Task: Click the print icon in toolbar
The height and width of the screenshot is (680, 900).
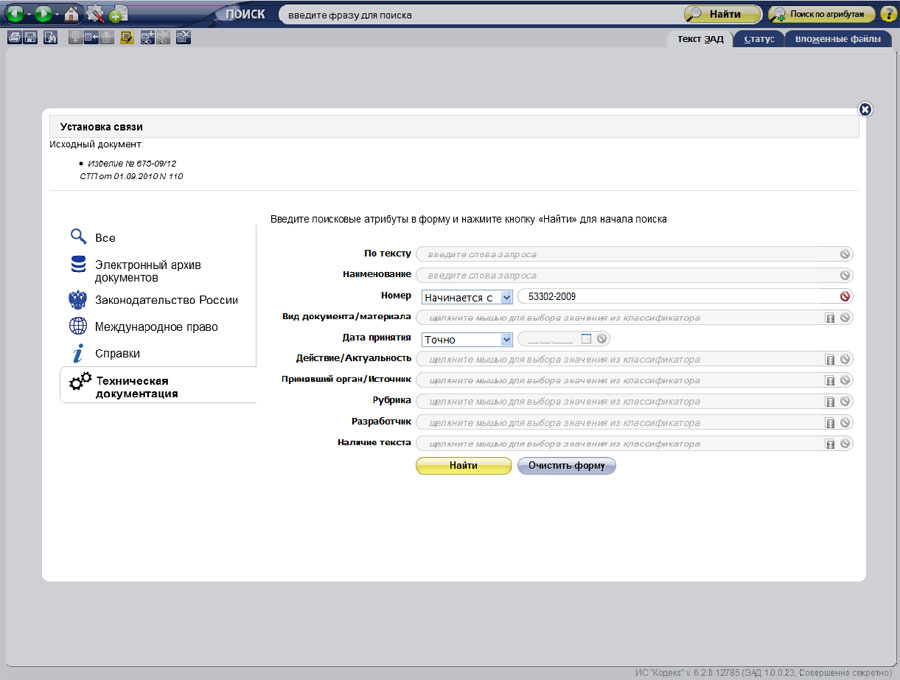Action: [14, 38]
